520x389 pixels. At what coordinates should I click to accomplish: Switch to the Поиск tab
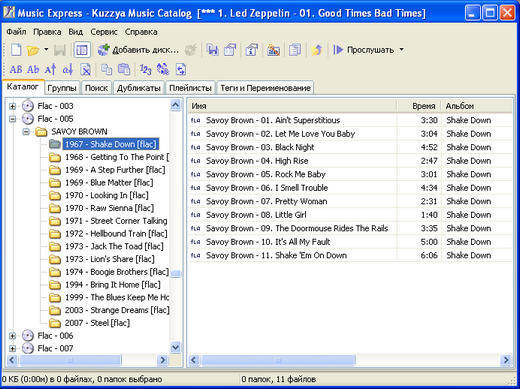[x=96, y=88]
